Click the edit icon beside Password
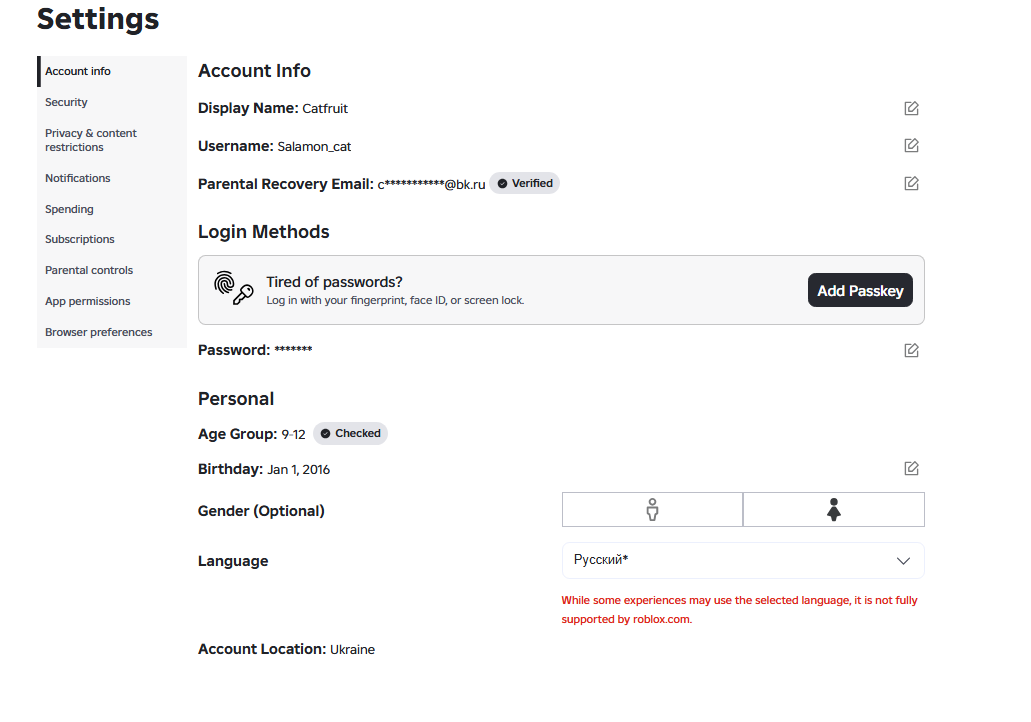This screenshot has width=1031, height=722. pyautogui.click(x=911, y=350)
